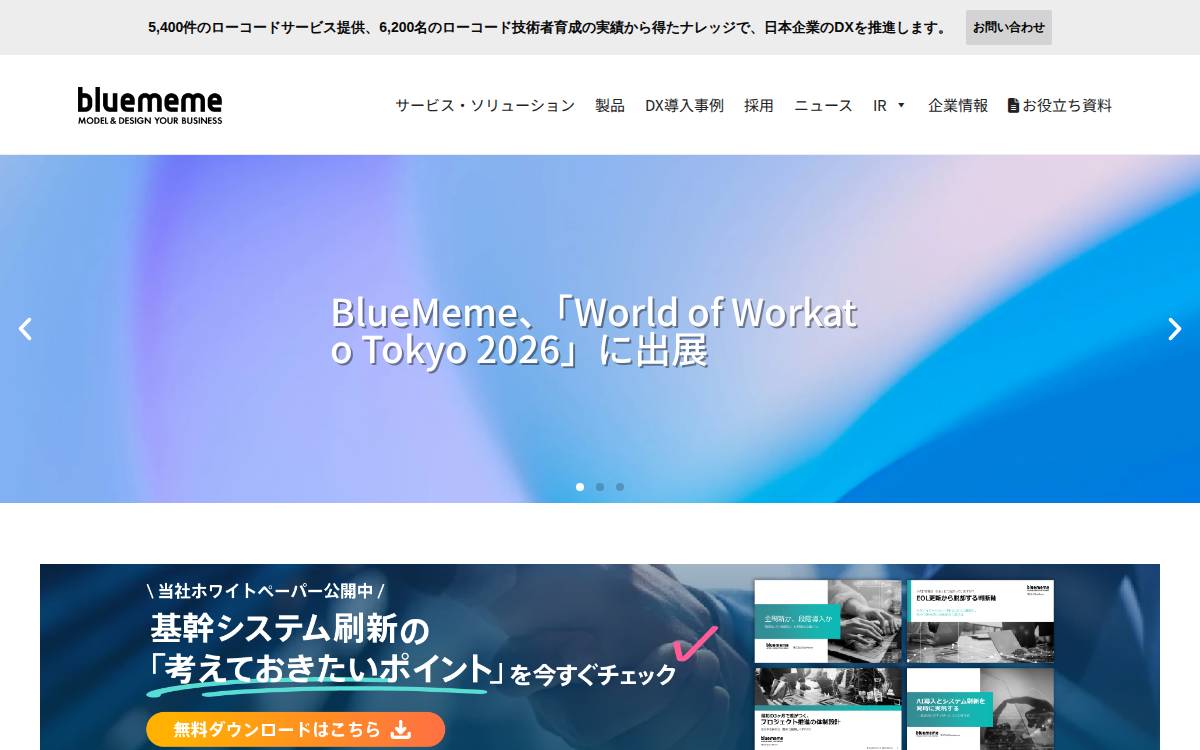Click EOL更新 whitepaper thumbnail
The image size is (1200, 750).
[980, 620]
